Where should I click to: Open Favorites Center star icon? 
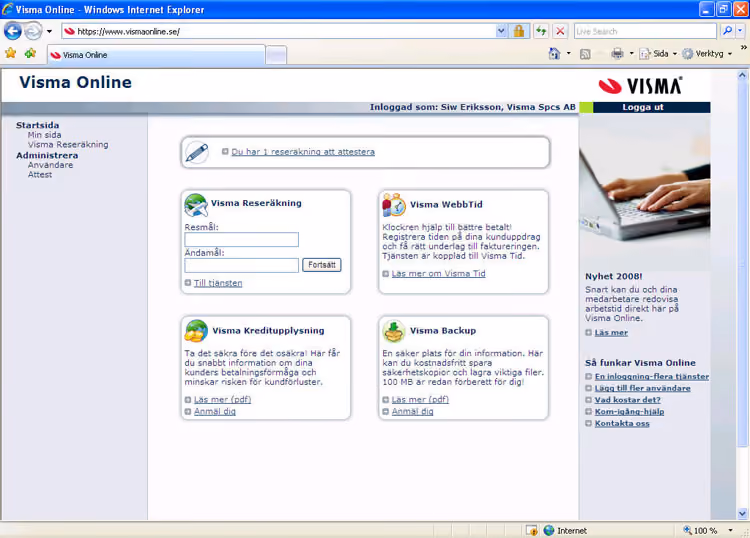(x=11, y=53)
